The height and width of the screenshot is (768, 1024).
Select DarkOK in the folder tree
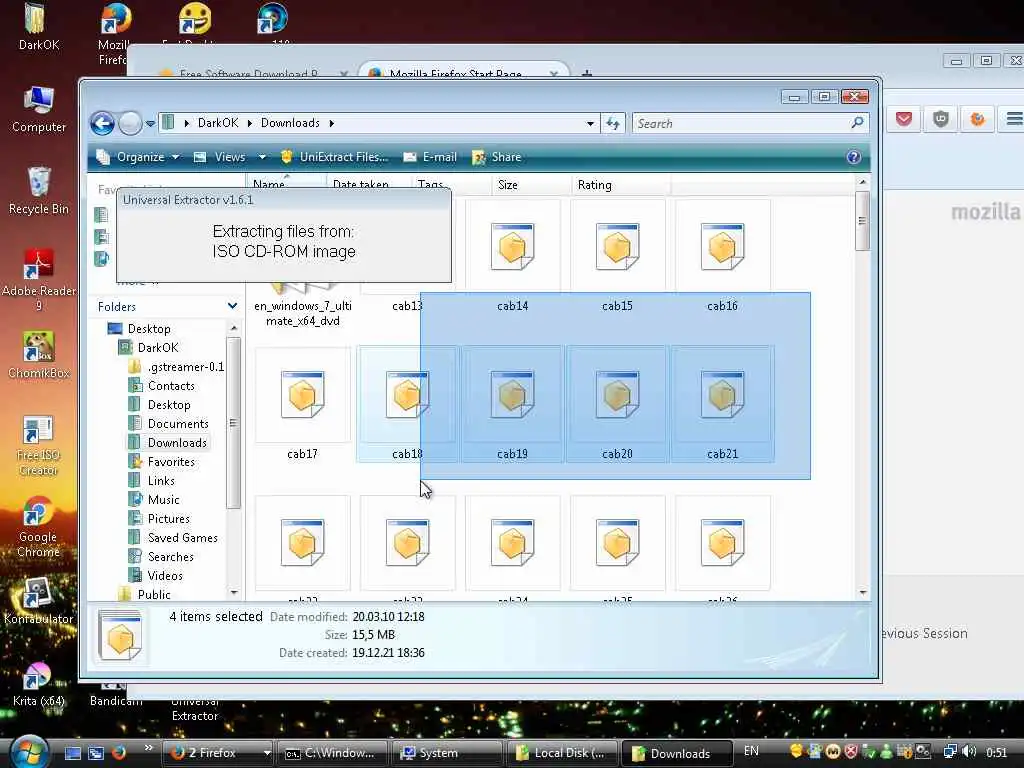click(x=158, y=347)
